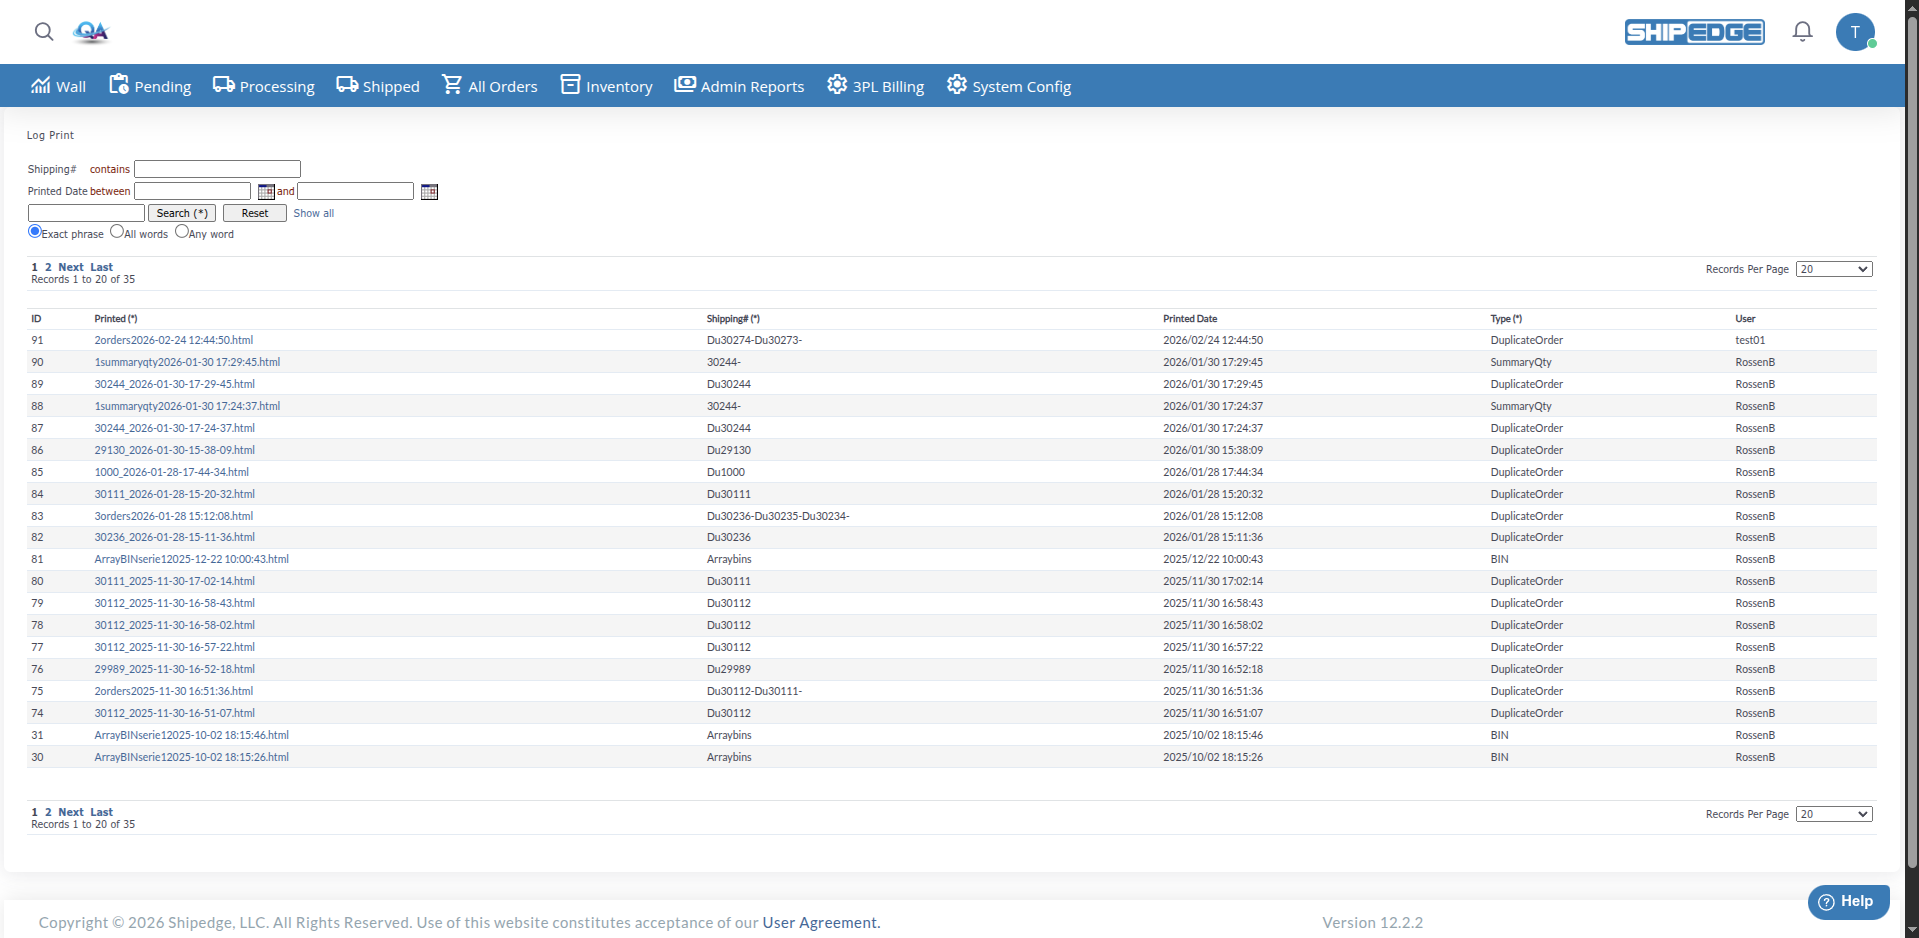Click the Search (*) button
The width and height of the screenshot is (1919, 938).
(x=182, y=213)
